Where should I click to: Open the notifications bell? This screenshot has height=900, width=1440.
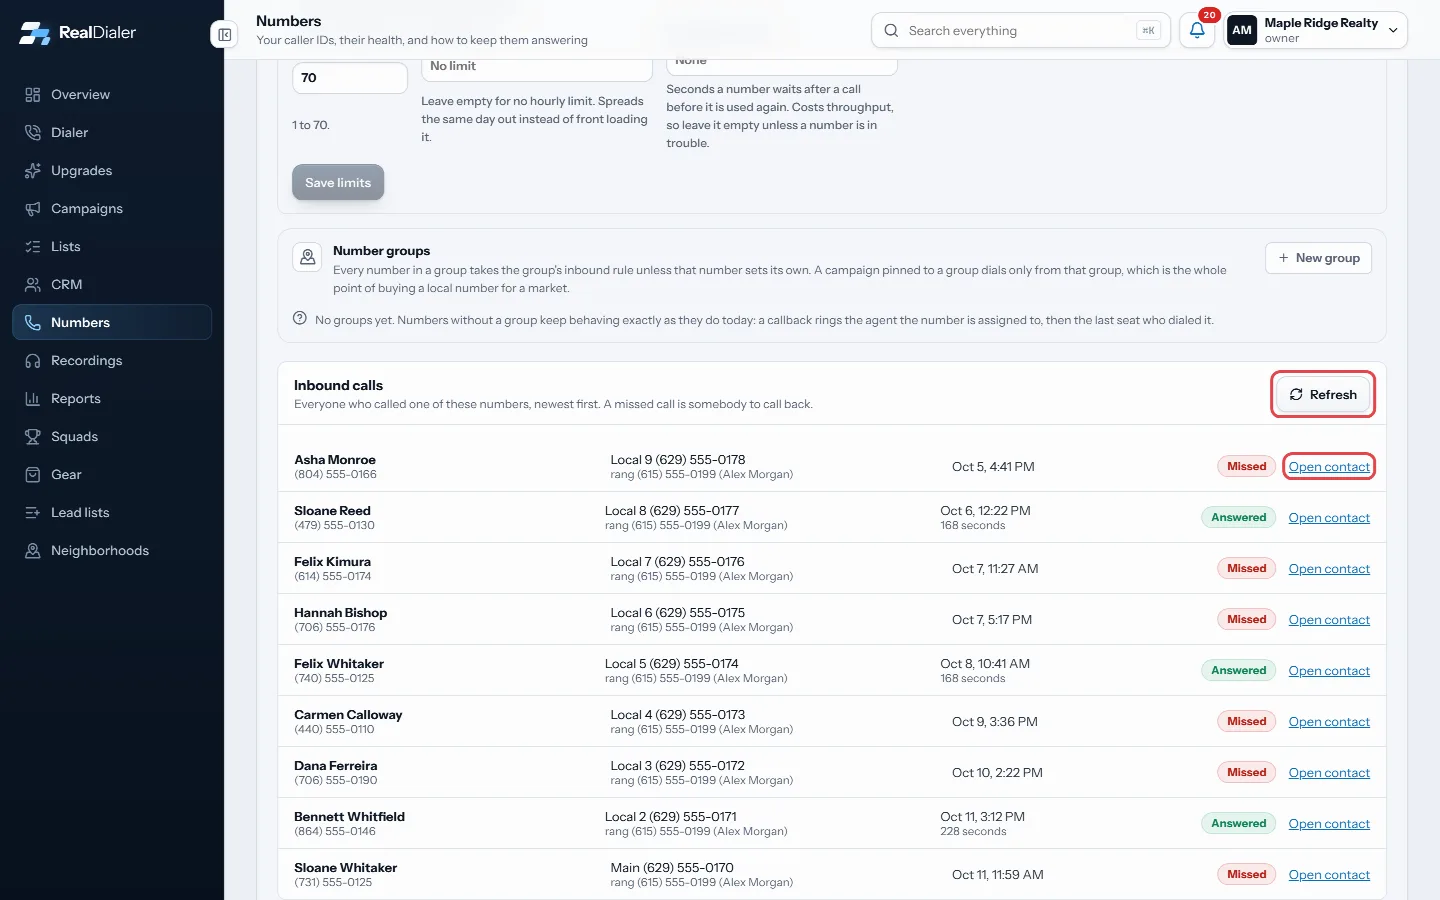[x=1197, y=30]
